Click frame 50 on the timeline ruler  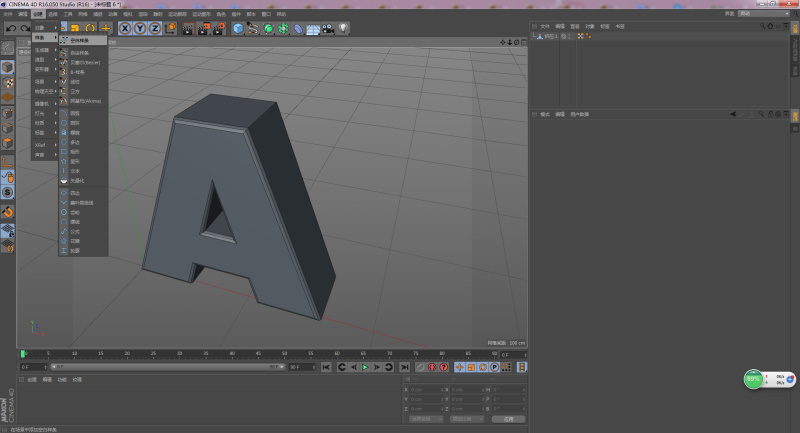point(284,353)
